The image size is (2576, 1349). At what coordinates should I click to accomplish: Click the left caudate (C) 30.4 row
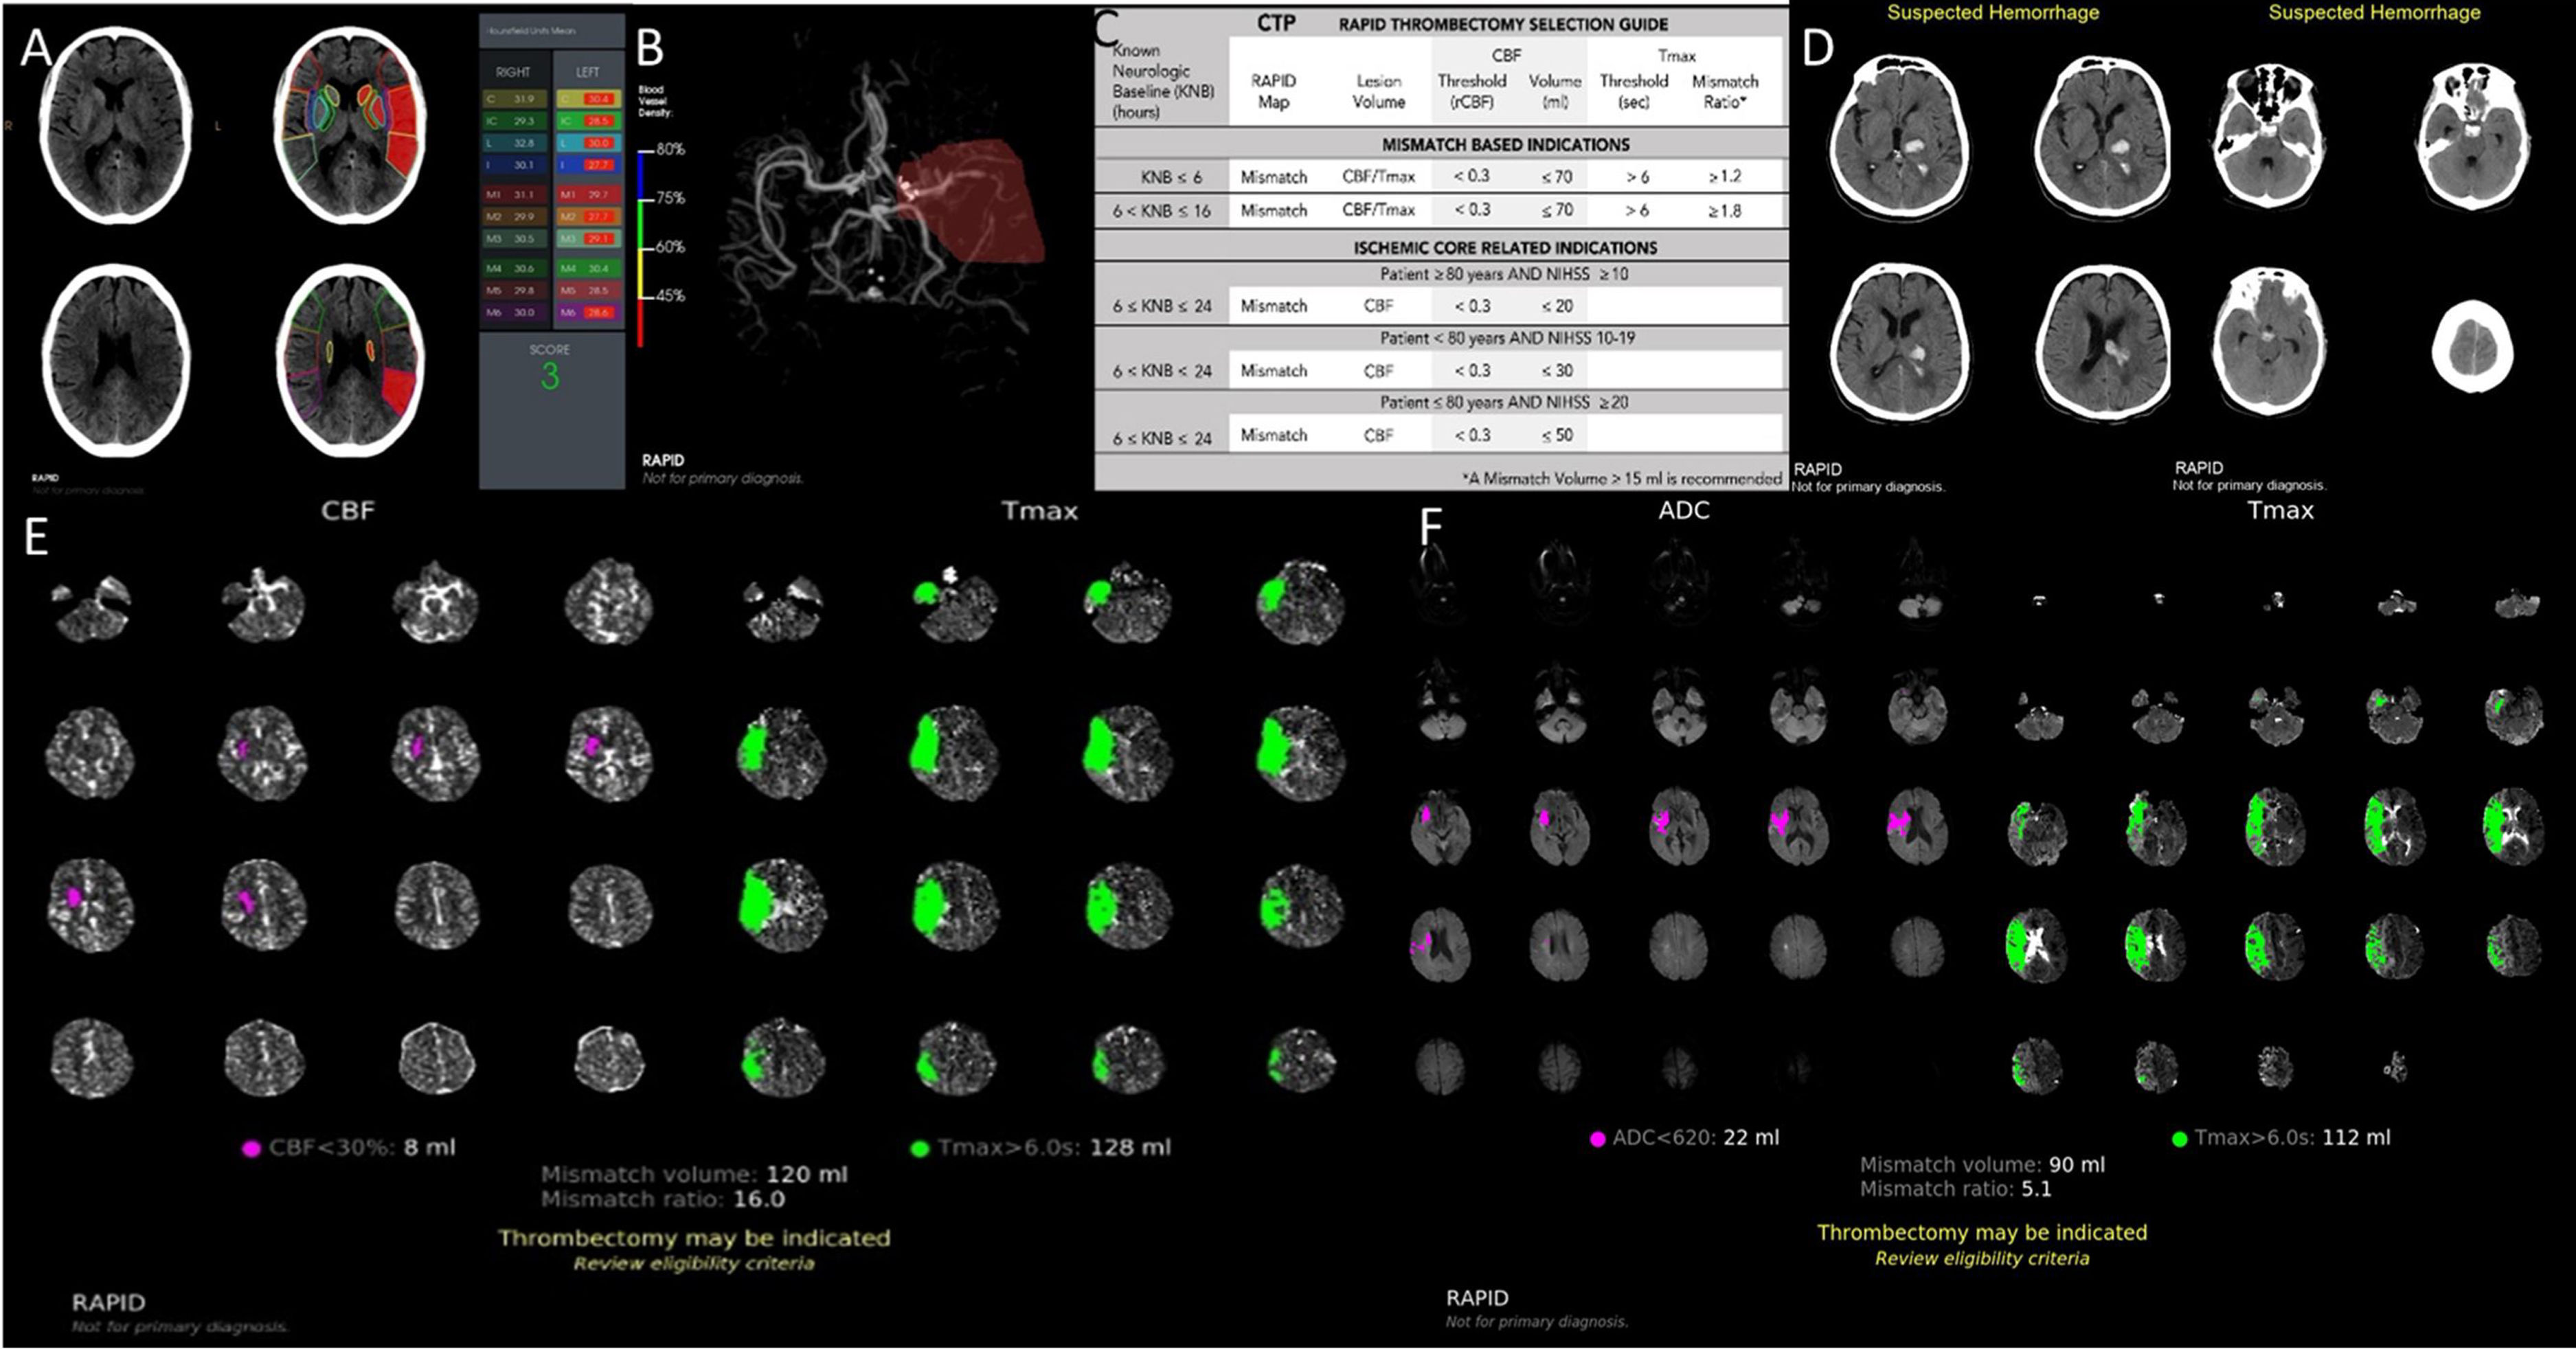coord(587,99)
